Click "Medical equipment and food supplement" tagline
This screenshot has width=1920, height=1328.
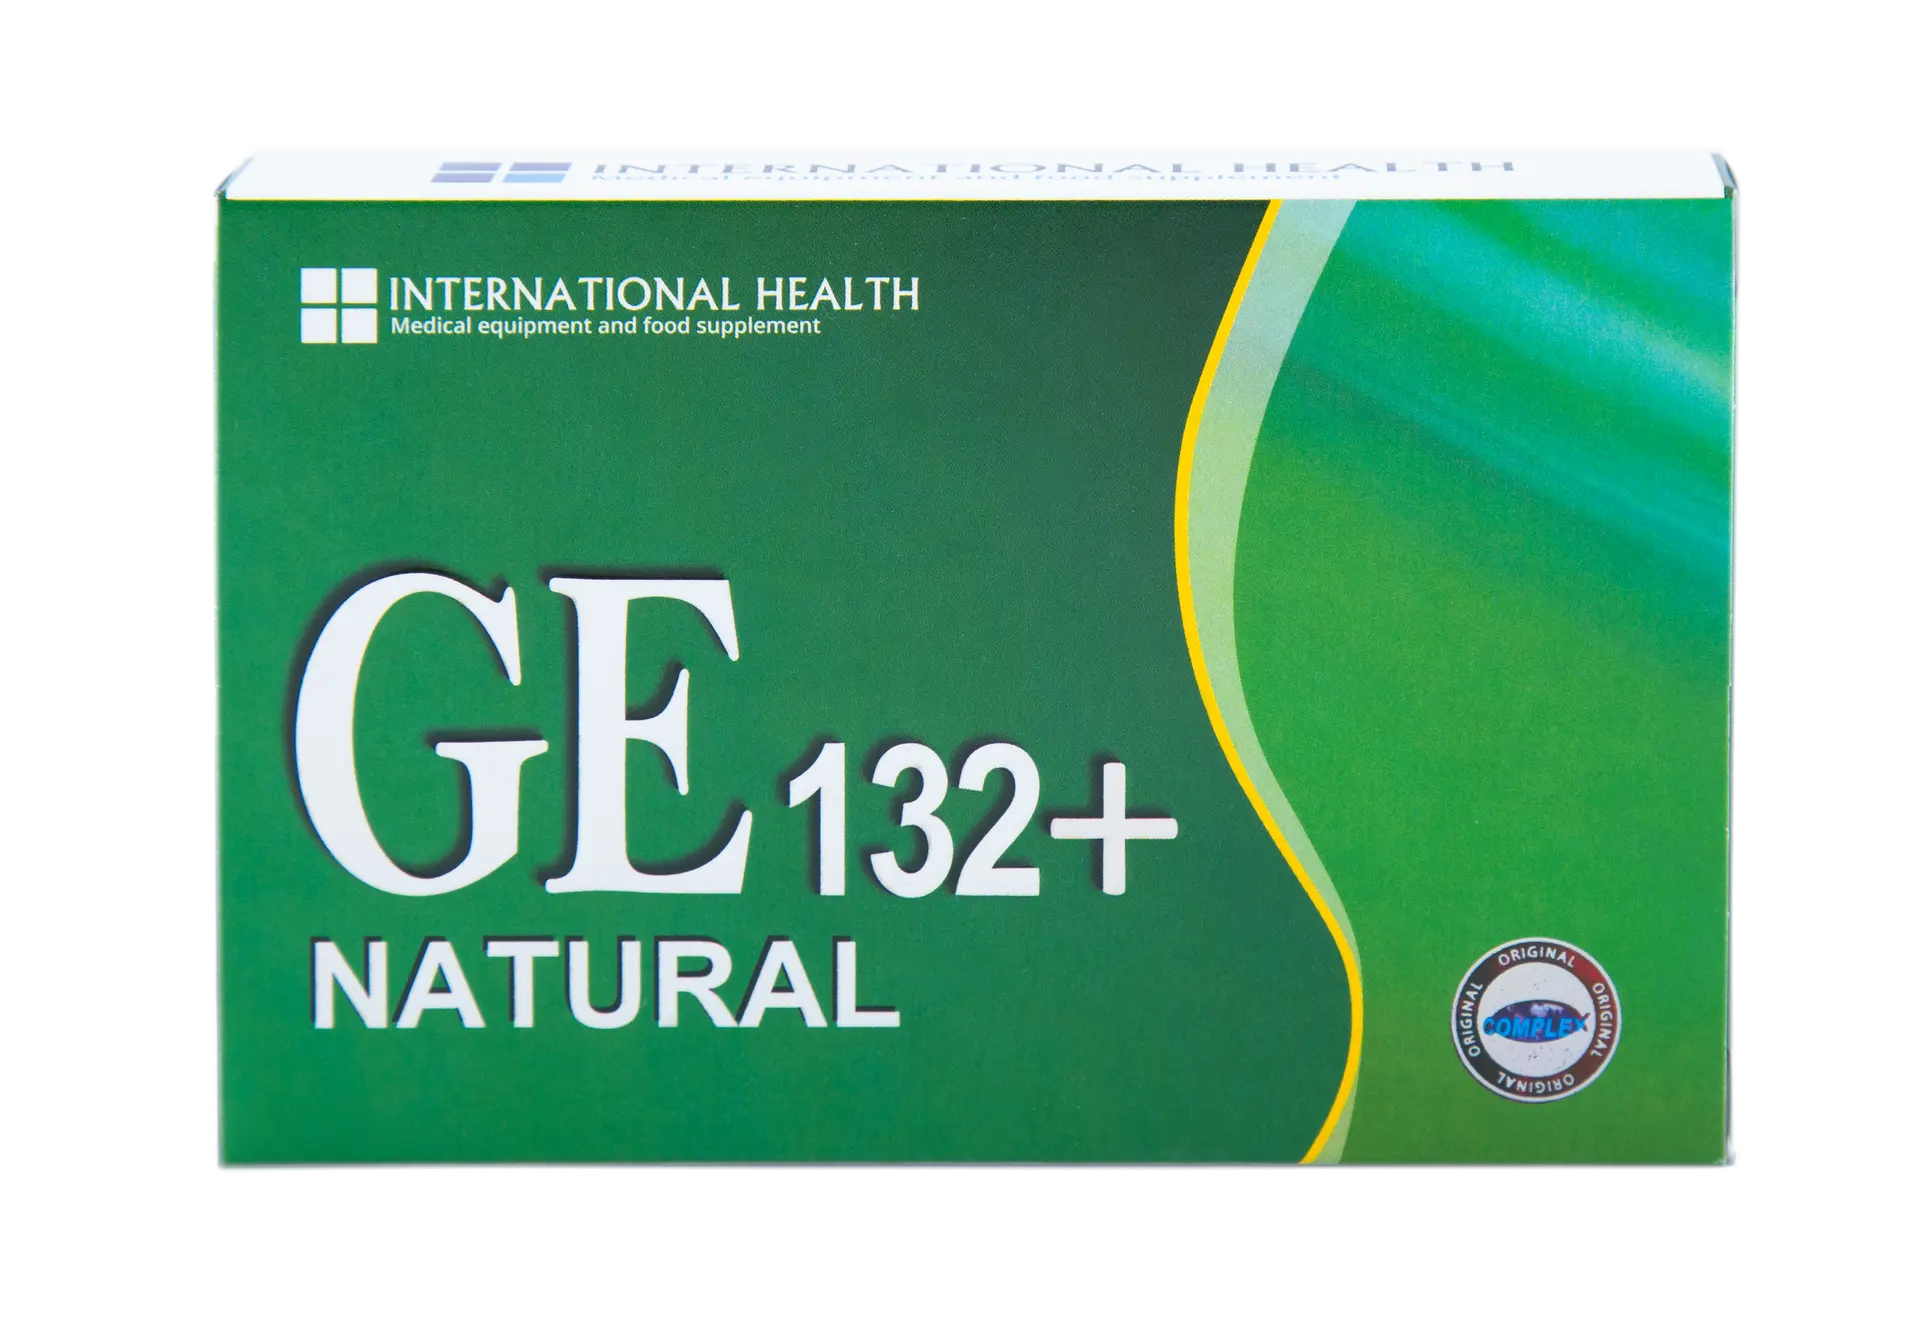pyautogui.click(x=605, y=327)
